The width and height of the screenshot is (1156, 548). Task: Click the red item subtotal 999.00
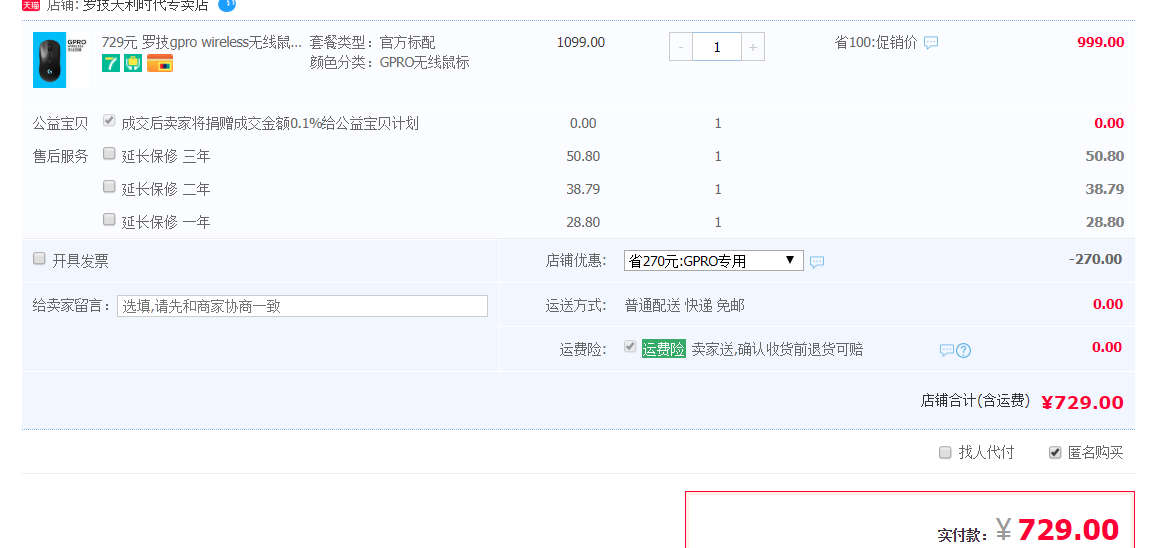pos(1101,43)
